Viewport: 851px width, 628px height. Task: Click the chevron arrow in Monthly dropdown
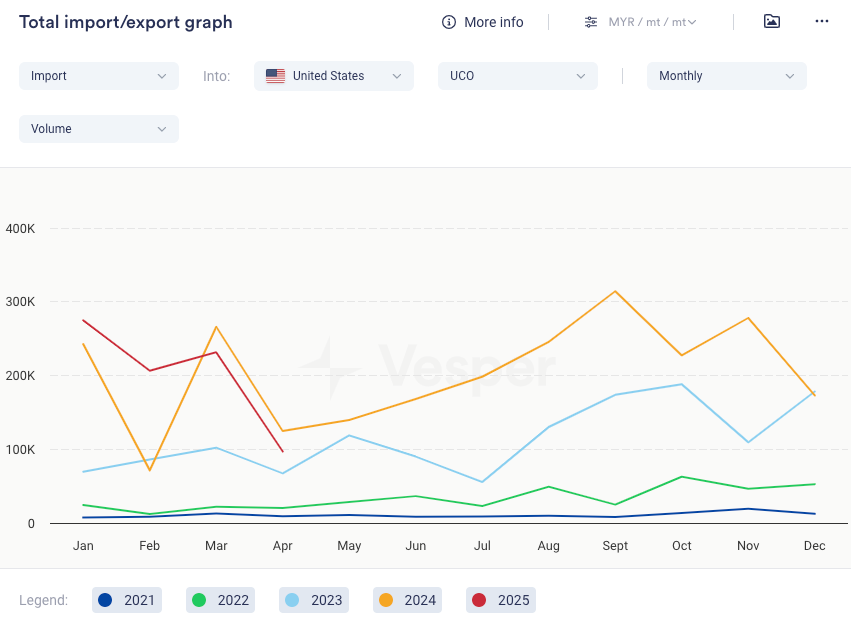pyautogui.click(x=790, y=76)
